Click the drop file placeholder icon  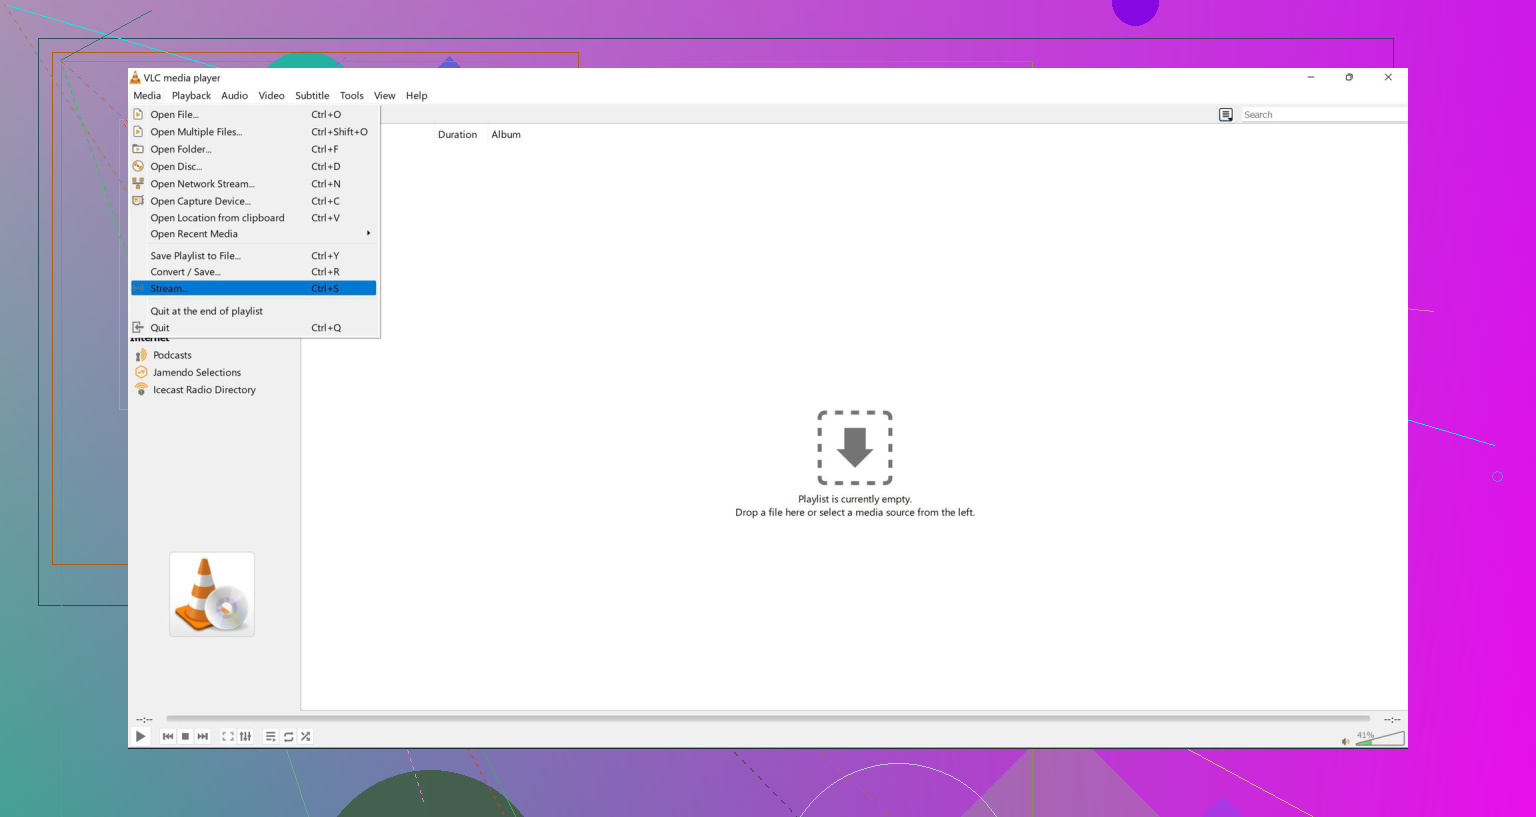coord(855,448)
